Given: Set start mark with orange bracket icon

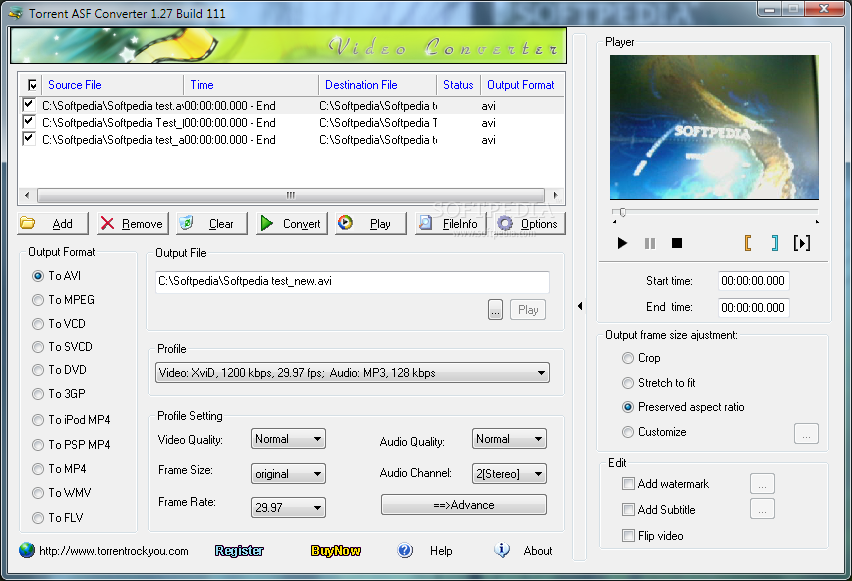Looking at the screenshot, I should [x=748, y=243].
